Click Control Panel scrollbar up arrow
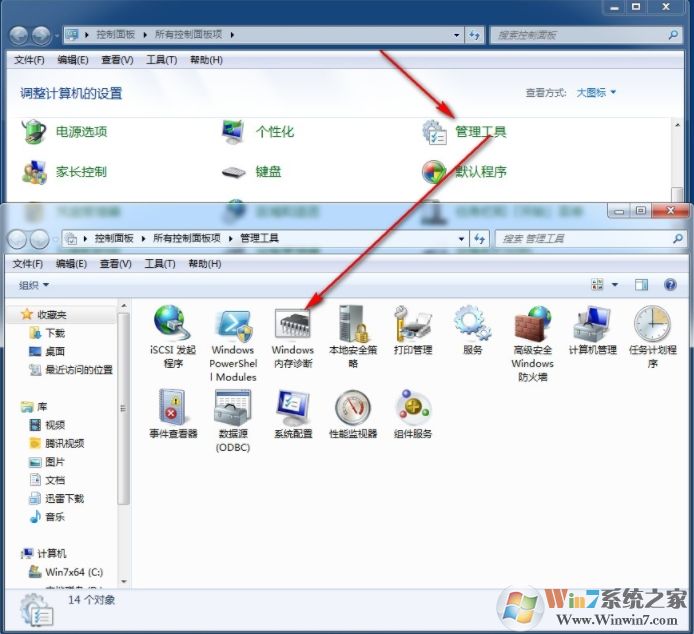The image size is (694, 634). [x=677, y=125]
